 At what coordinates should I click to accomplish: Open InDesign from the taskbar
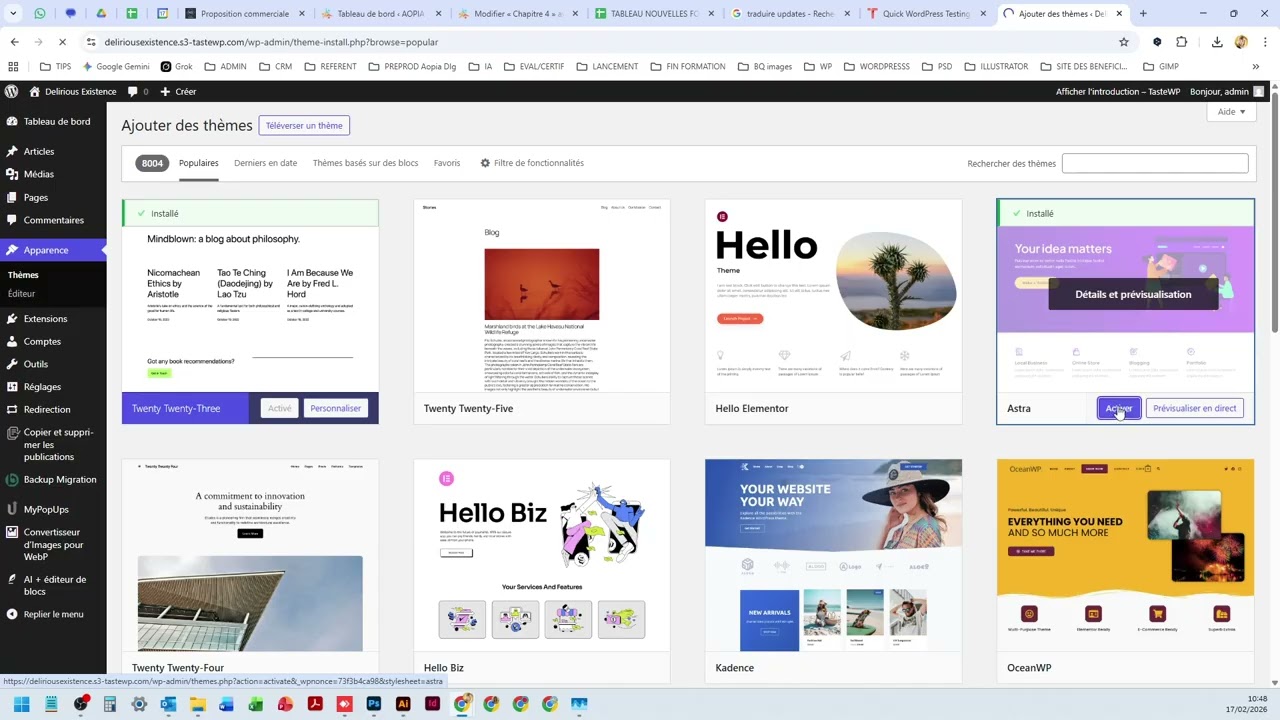click(432, 704)
